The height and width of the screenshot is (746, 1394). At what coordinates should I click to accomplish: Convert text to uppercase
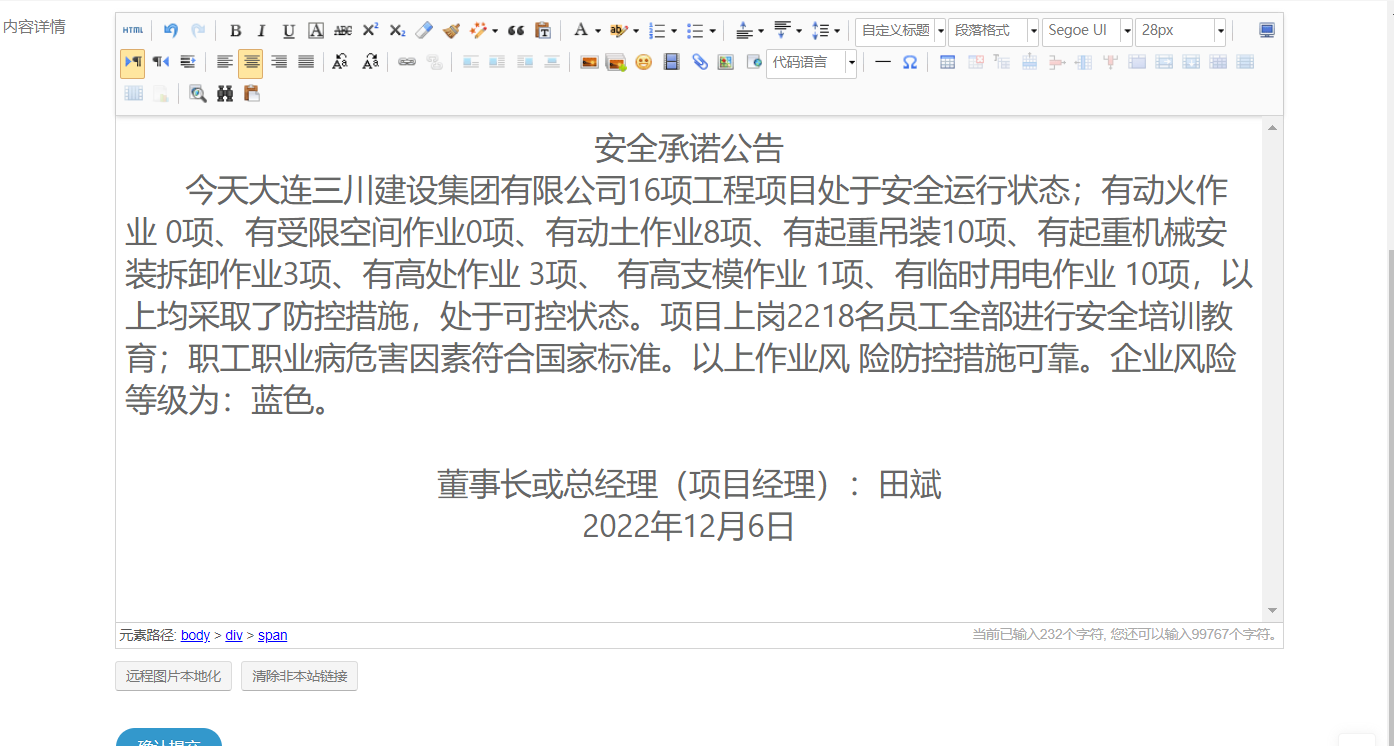[340, 62]
